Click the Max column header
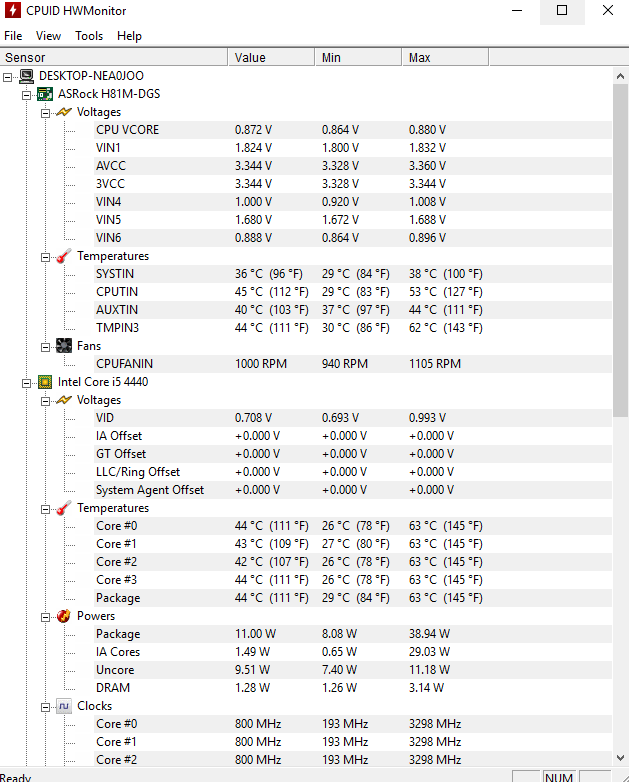629x782 pixels. (445, 57)
